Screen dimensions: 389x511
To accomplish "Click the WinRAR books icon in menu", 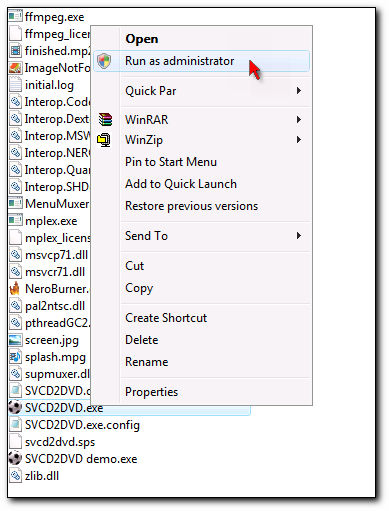I will 105,120.
